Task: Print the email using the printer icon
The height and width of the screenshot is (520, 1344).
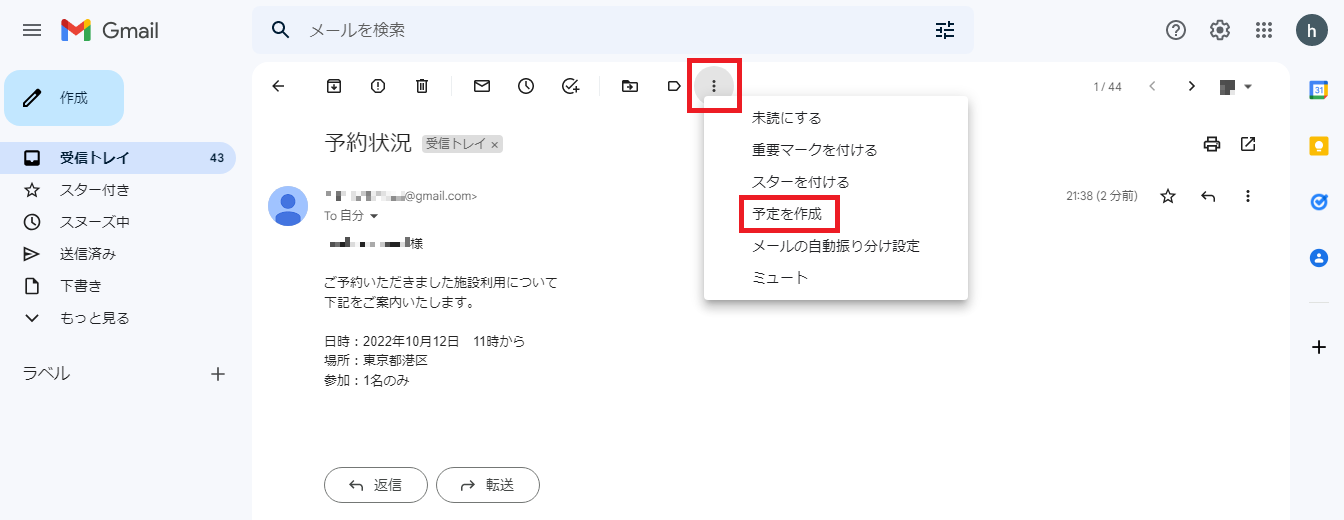Action: click(1212, 144)
